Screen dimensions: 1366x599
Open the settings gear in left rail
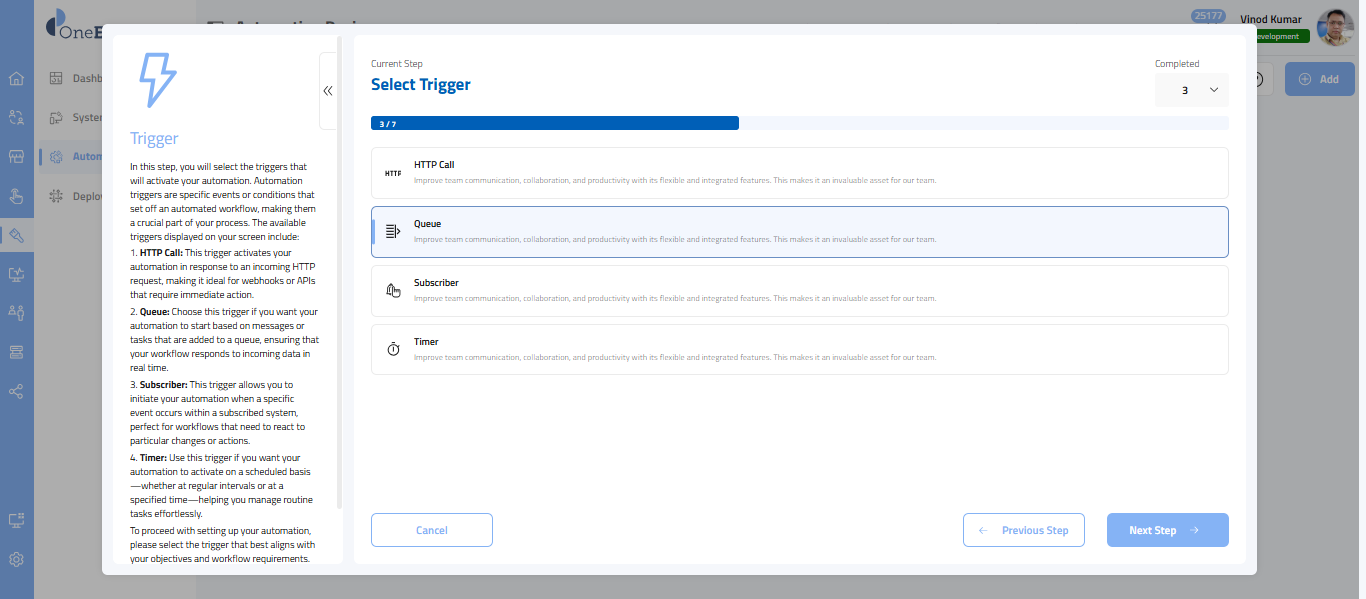[16, 560]
